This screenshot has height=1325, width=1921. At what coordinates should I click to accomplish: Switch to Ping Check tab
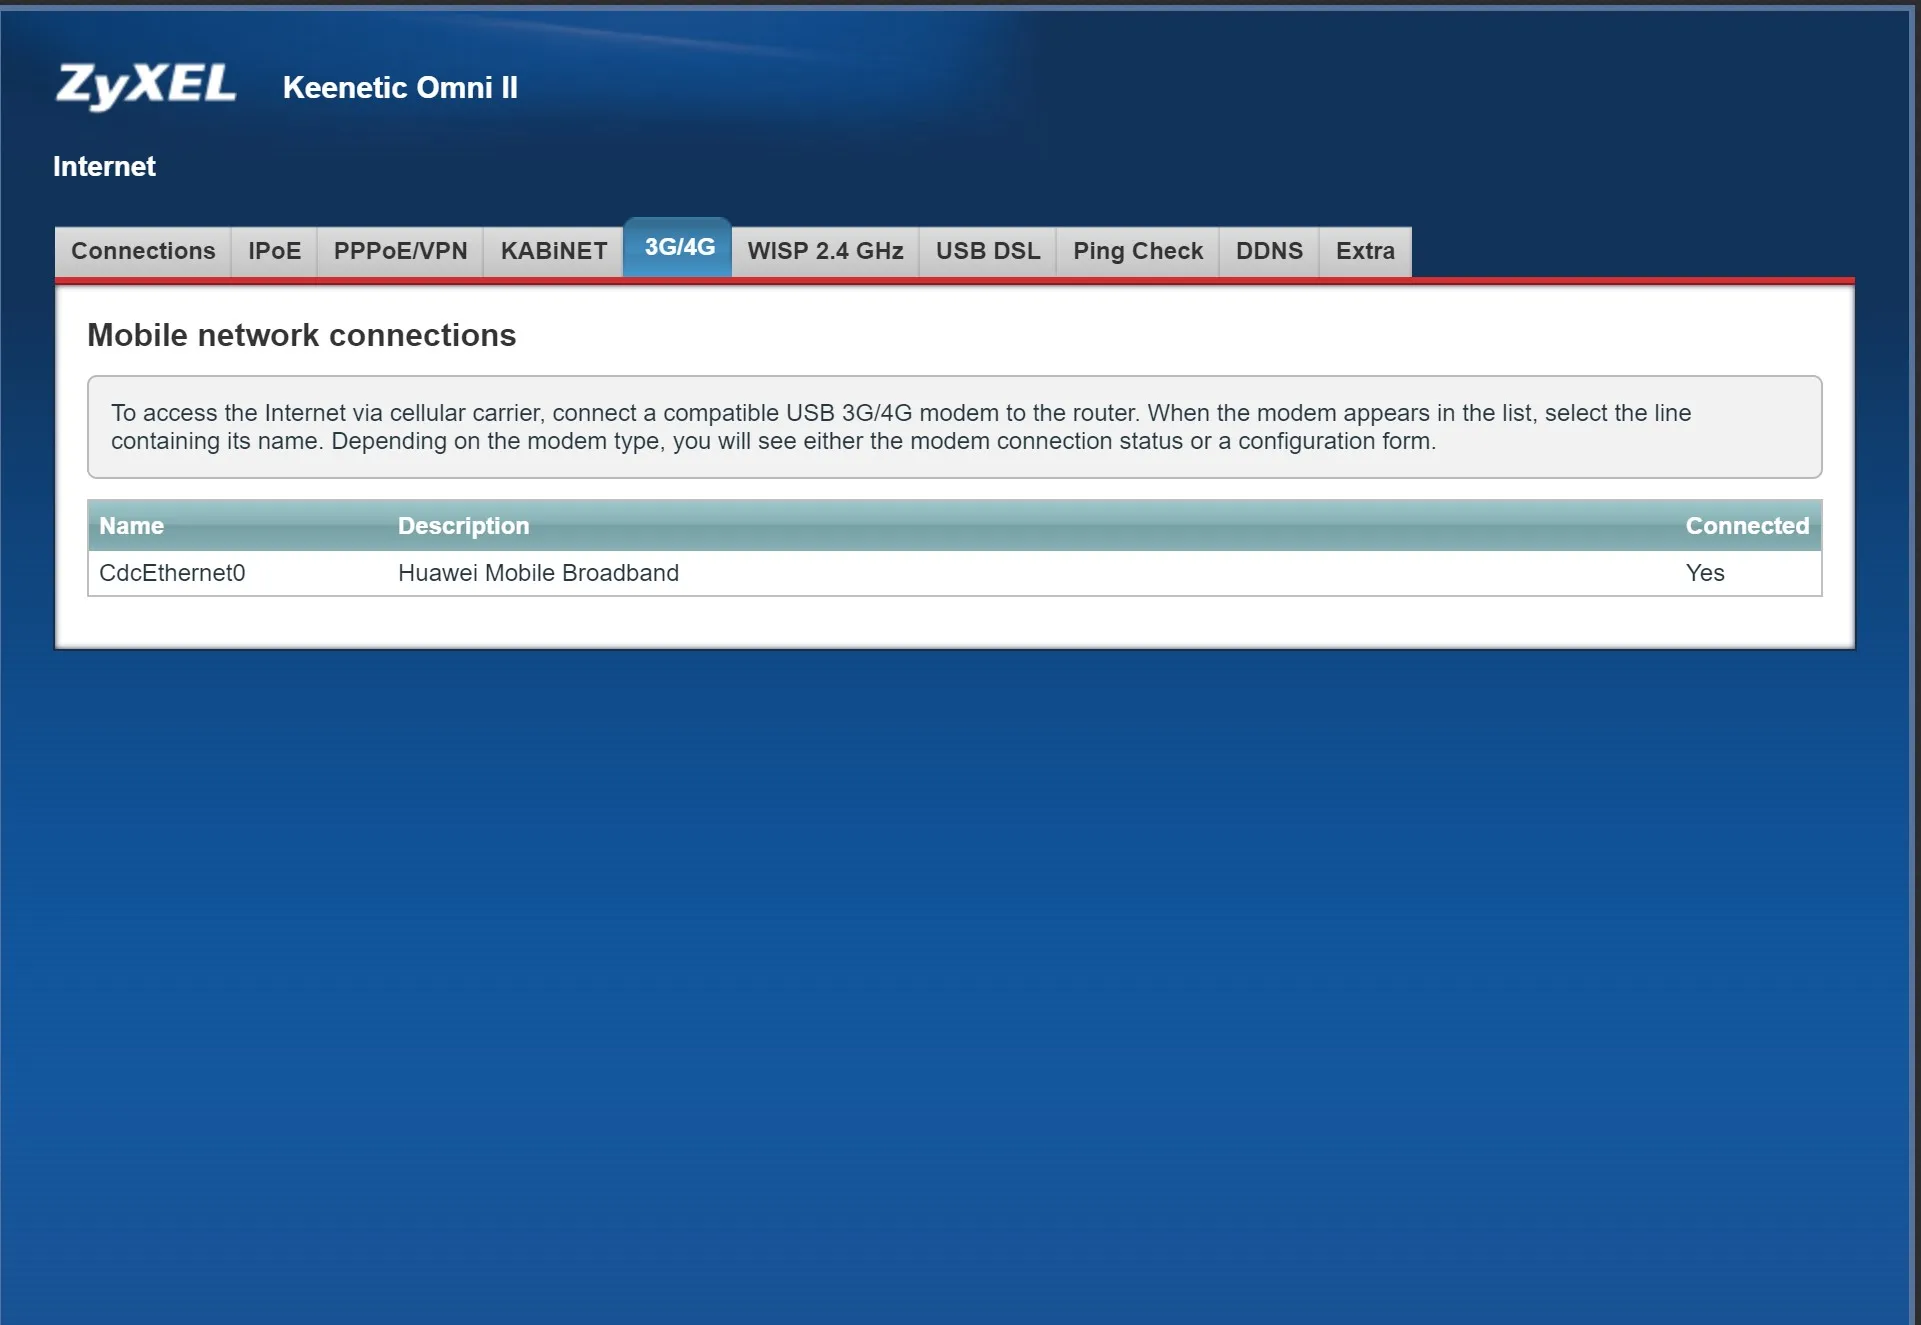click(x=1137, y=251)
